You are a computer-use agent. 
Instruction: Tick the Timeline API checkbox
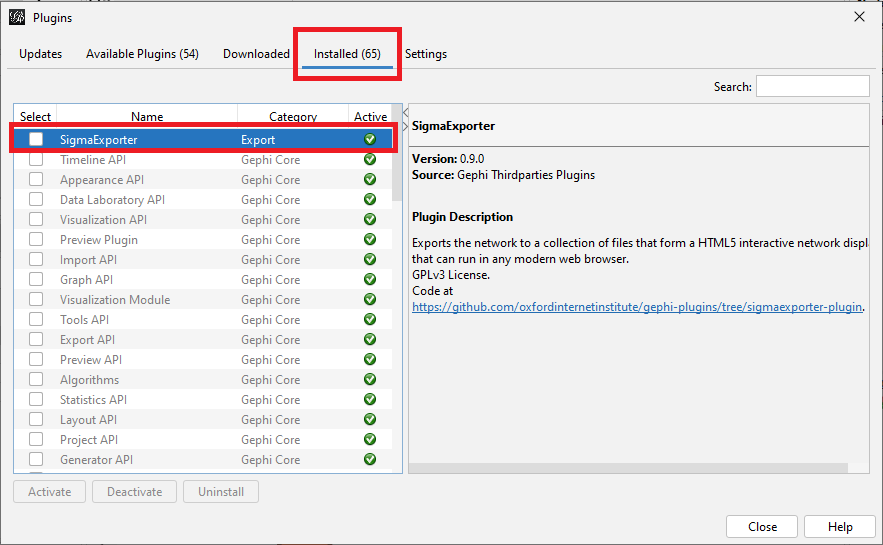click(x=36, y=159)
